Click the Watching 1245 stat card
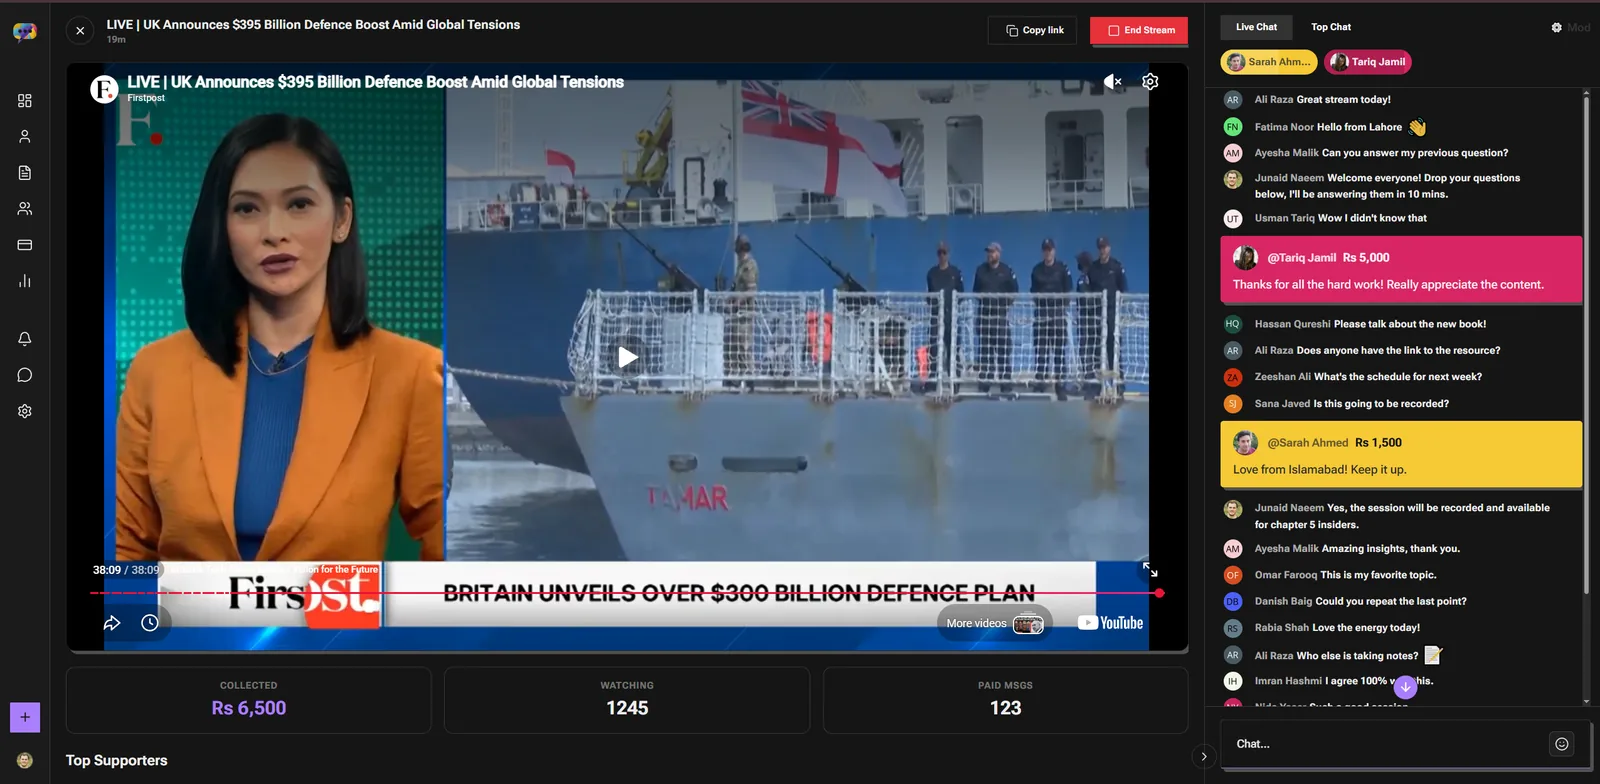Viewport: 1600px width, 784px height. tap(627, 700)
